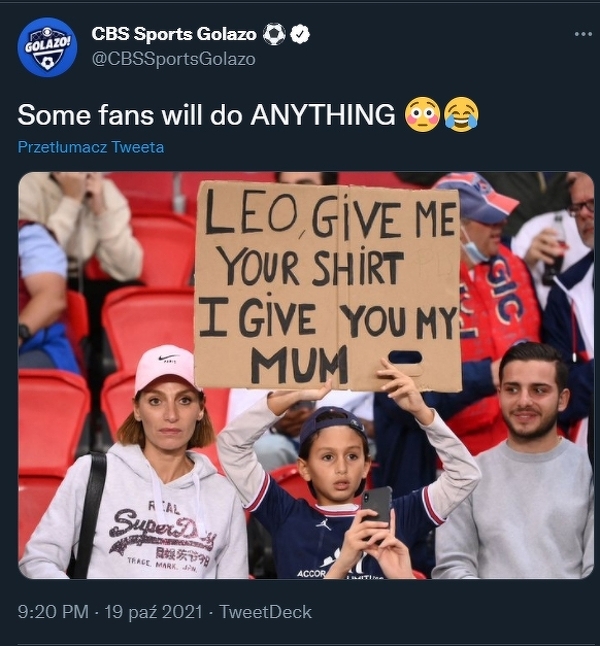Translate tweet via Przetłumacz Tweeta link
The image size is (600, 646).
[x=91, y=147]
